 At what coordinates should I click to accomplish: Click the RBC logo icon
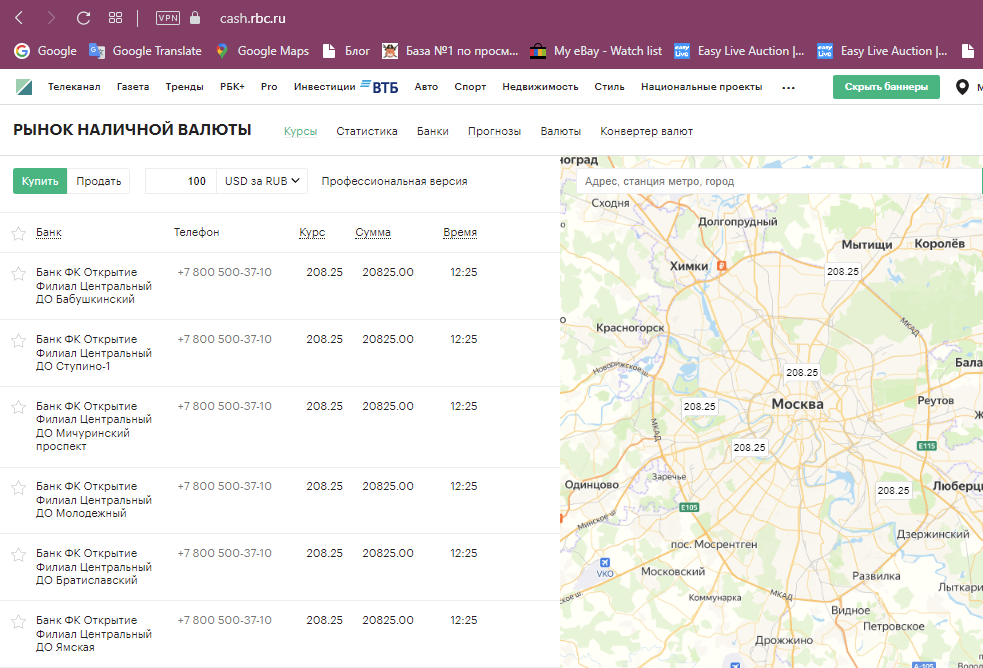24,87
